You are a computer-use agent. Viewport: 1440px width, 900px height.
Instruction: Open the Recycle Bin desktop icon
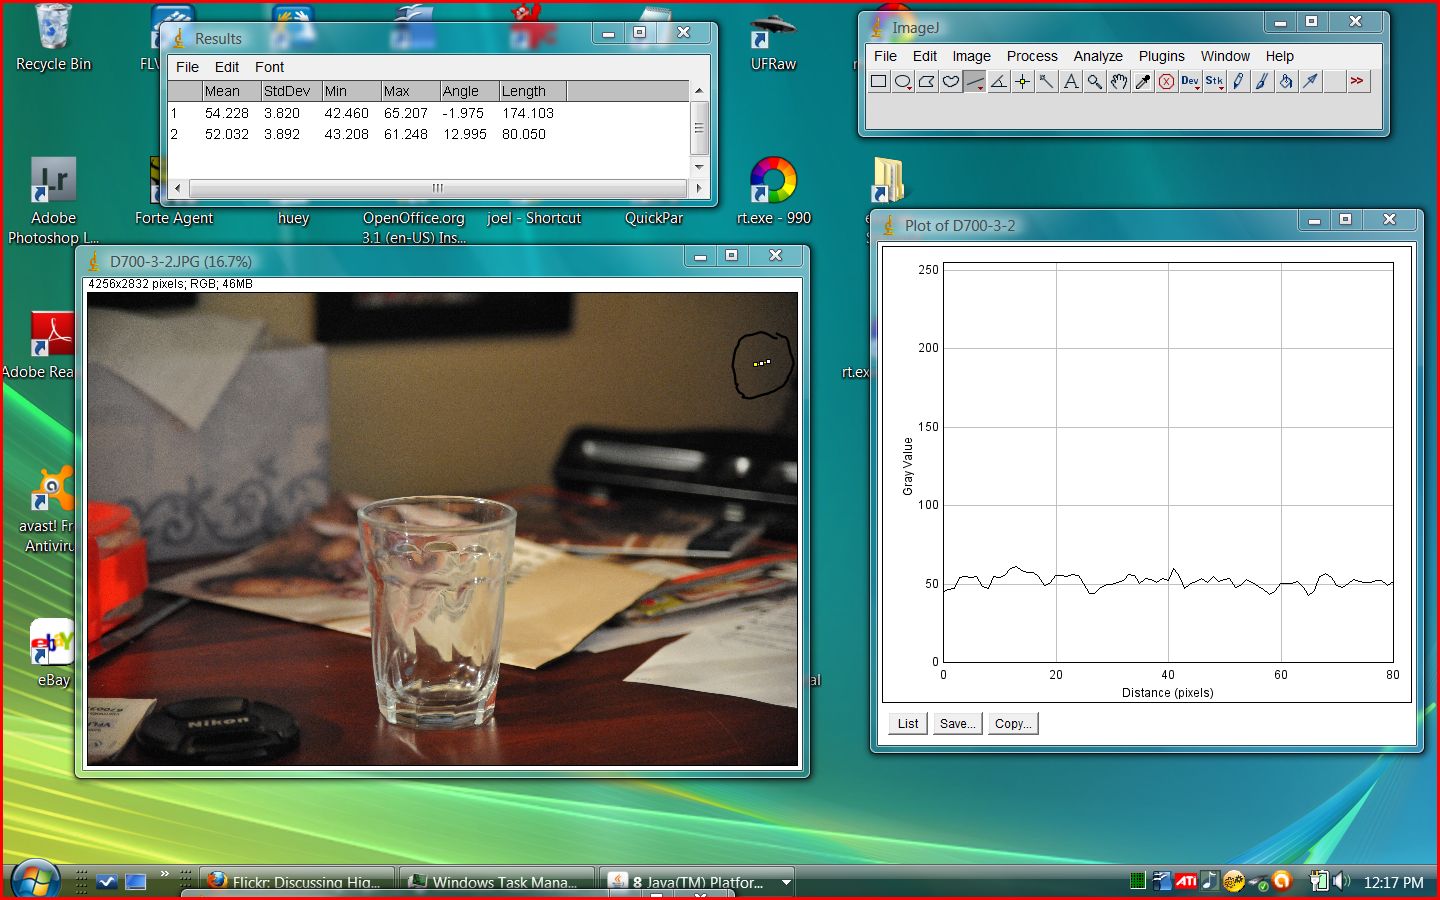pyautogui.click(x=53, y=38)
